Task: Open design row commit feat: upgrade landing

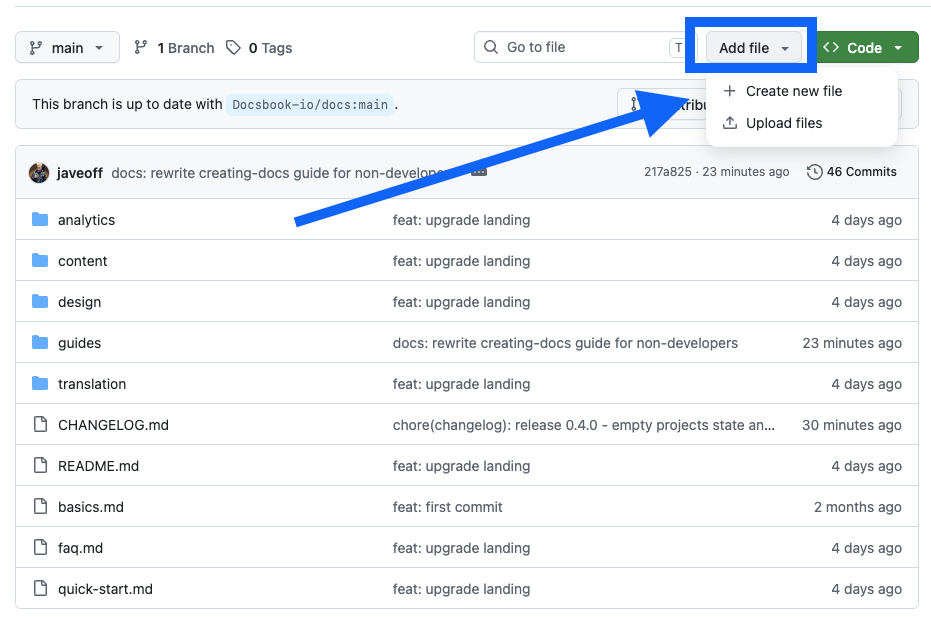Action: click(x=461, y=302)
